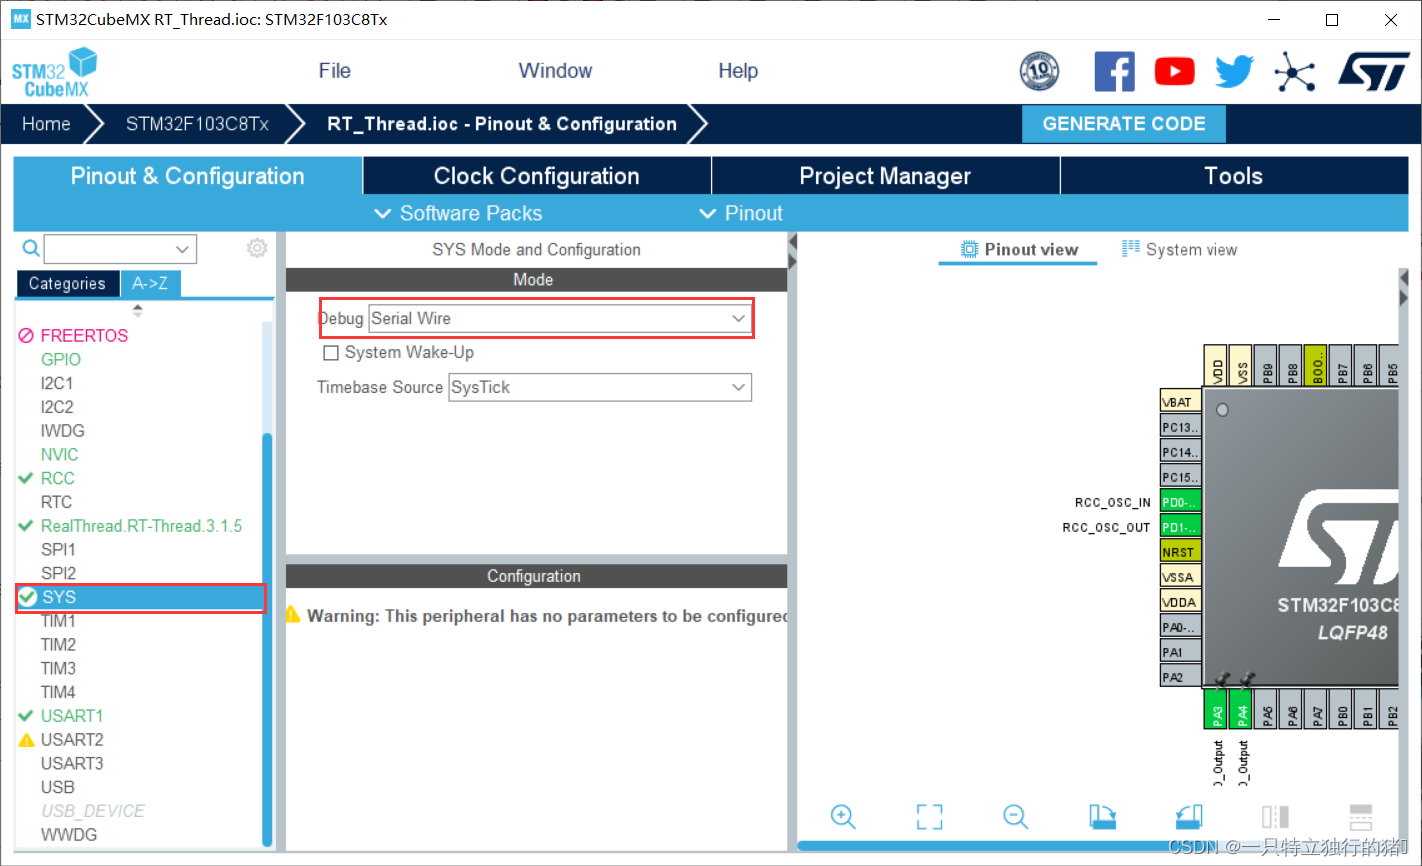Zoom in on the pinout view
This screenshot has width=1422, height=866.
click(x=843, y=817)
